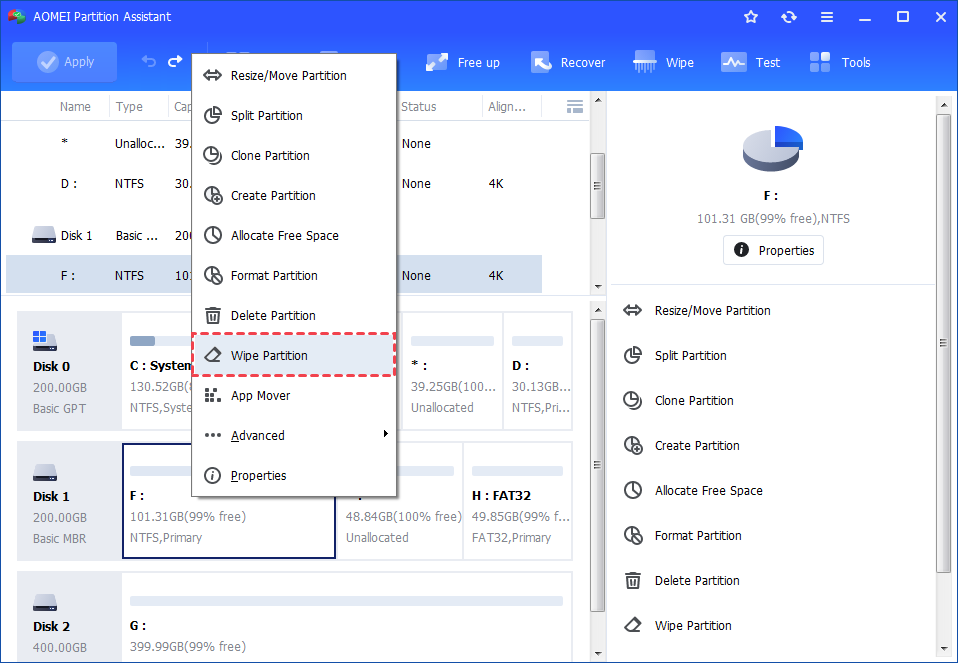
Task: Click the Format Partition icon in right panel
Action: pos(633,536)
